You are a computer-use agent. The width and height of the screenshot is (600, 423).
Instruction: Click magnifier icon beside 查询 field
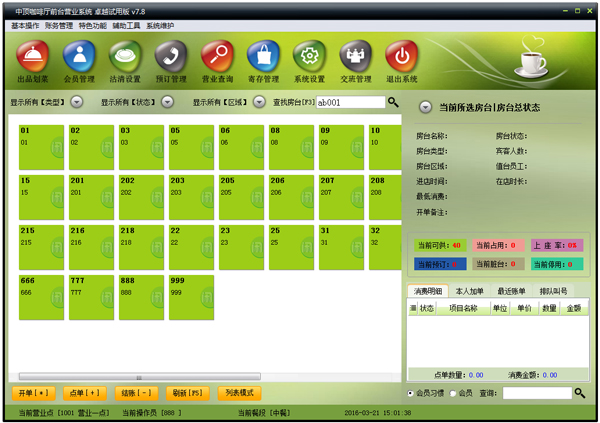coord(580,393)
